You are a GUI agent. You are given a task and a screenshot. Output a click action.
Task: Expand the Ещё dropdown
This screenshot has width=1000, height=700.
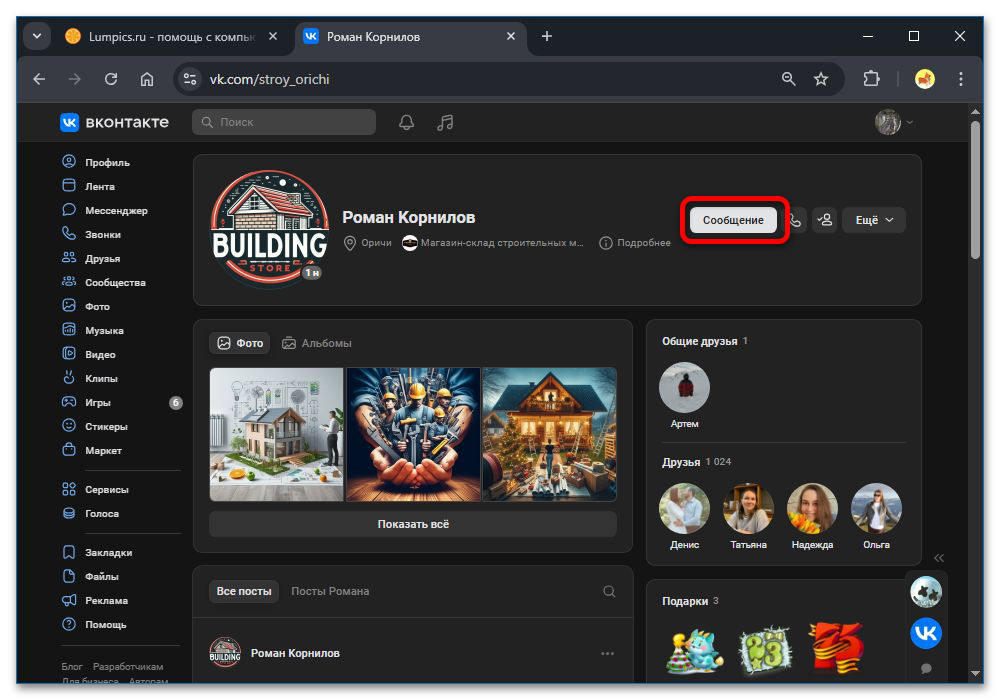point(874,220)
